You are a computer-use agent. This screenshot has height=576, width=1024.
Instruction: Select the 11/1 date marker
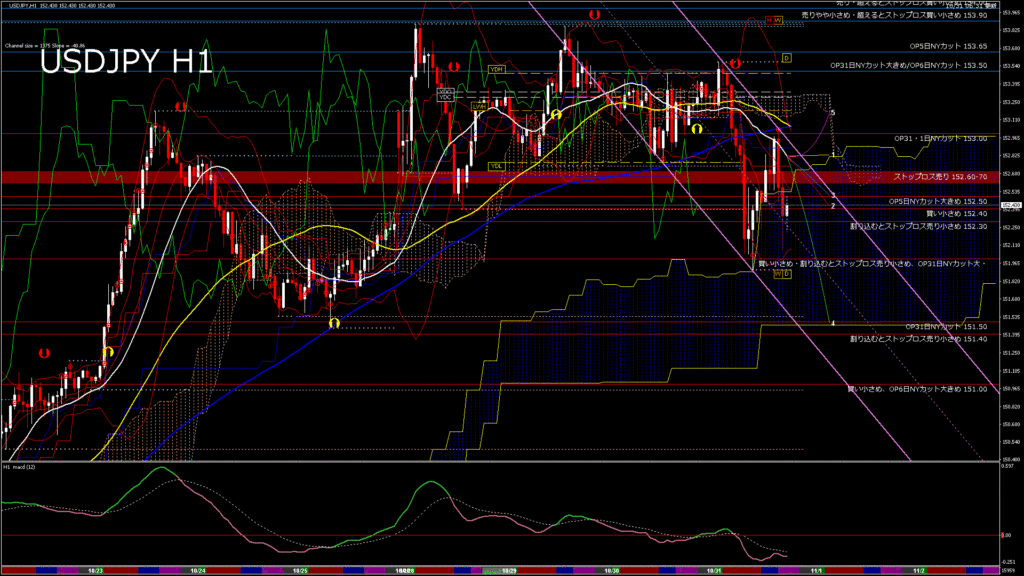coord(816,571)
